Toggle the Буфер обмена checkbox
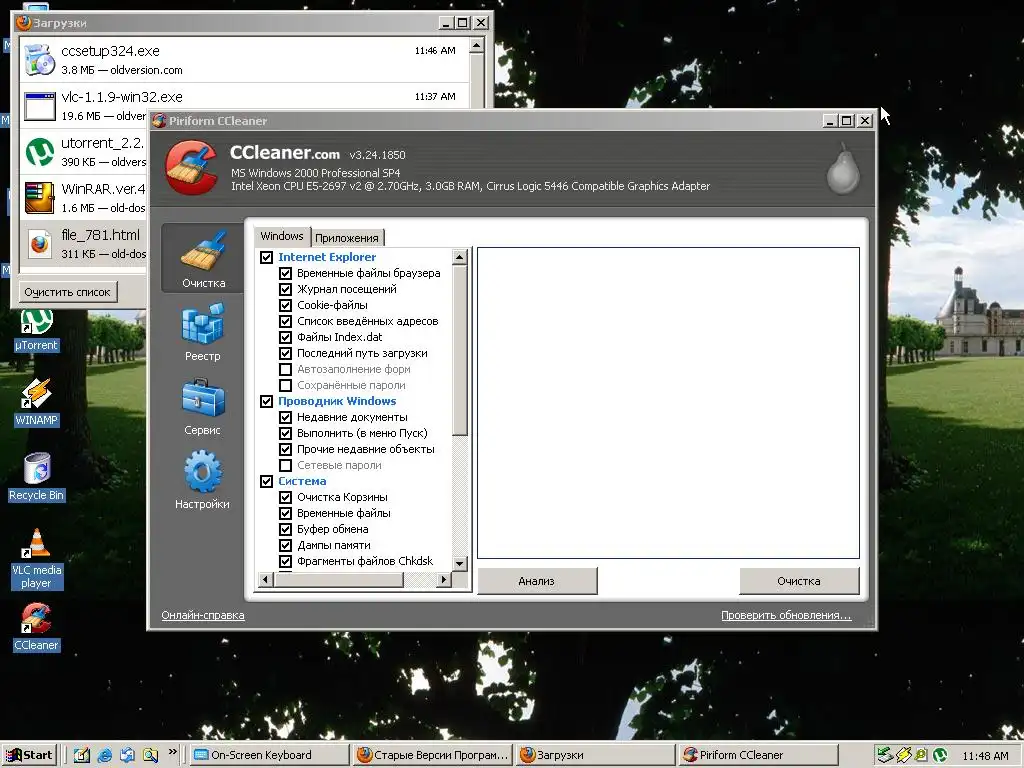Screen dimensions: 1024x768 (x=285, y=529)
